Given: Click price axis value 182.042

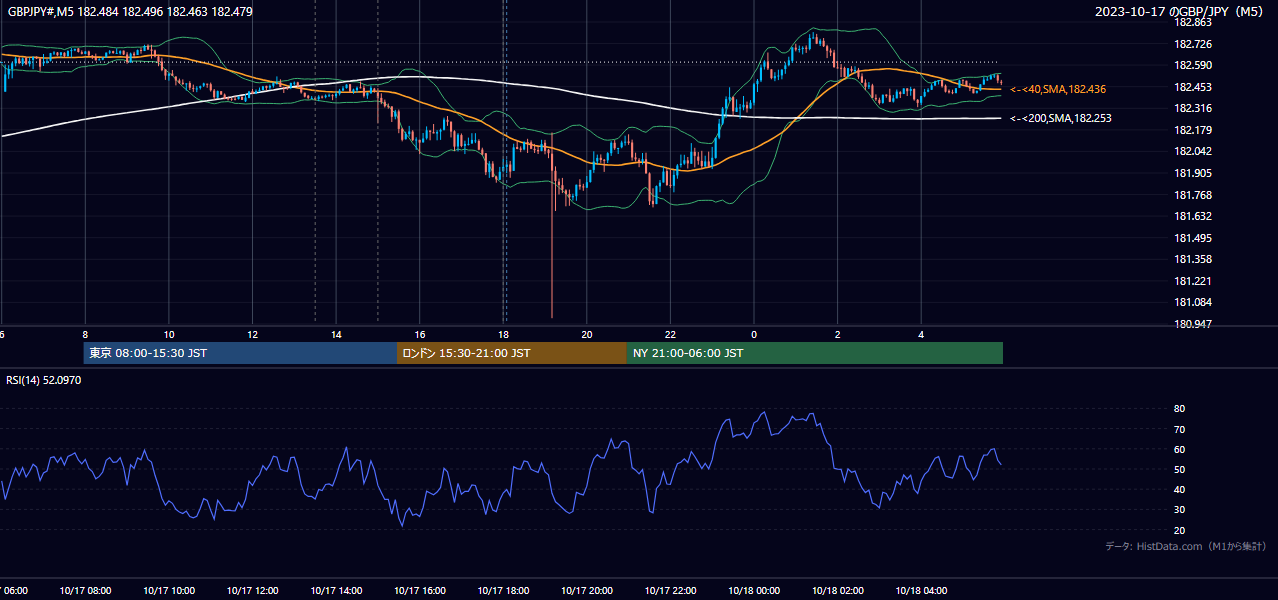Looking at the screenshot, I should 1193,151.
